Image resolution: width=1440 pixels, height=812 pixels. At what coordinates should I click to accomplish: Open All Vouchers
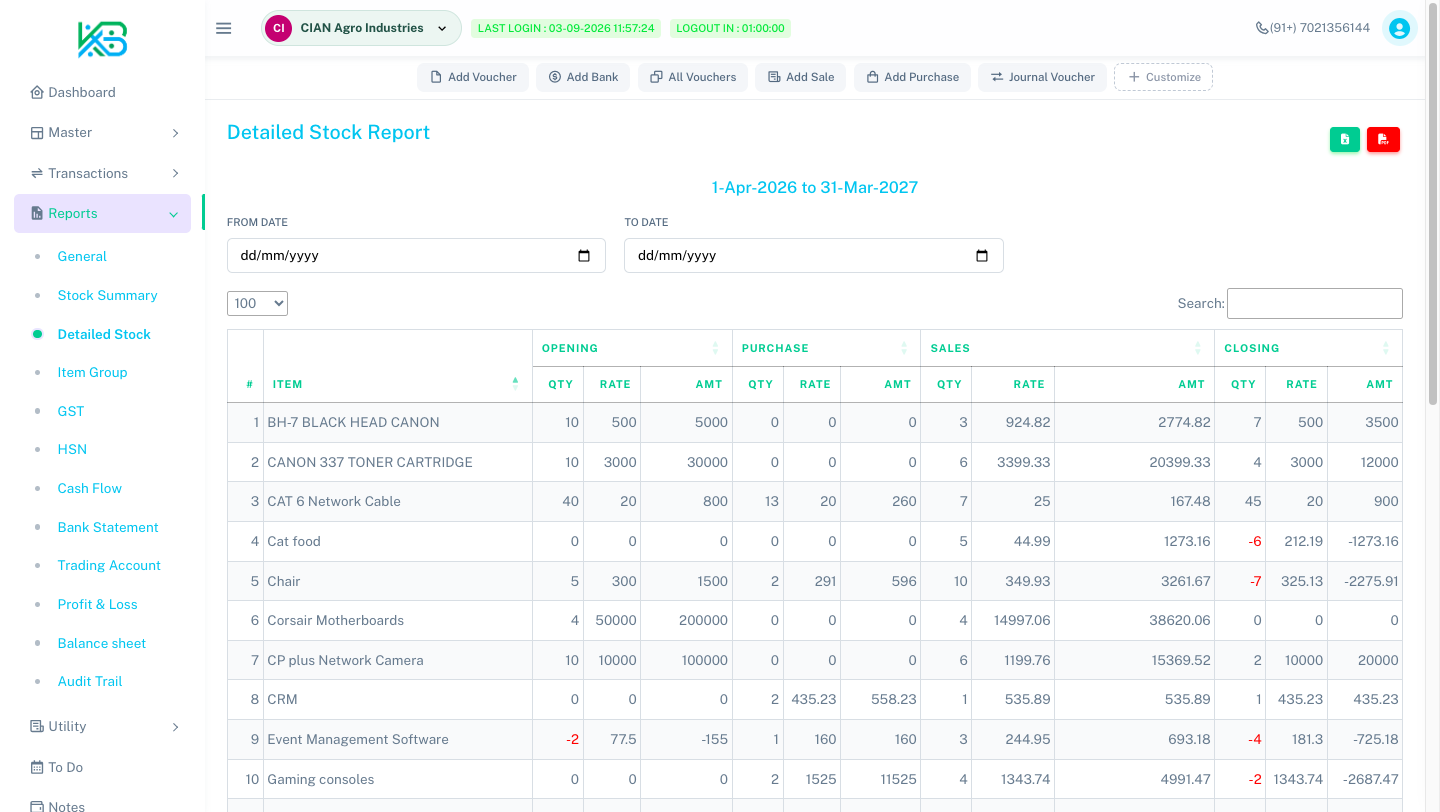[x=693, y=77]
